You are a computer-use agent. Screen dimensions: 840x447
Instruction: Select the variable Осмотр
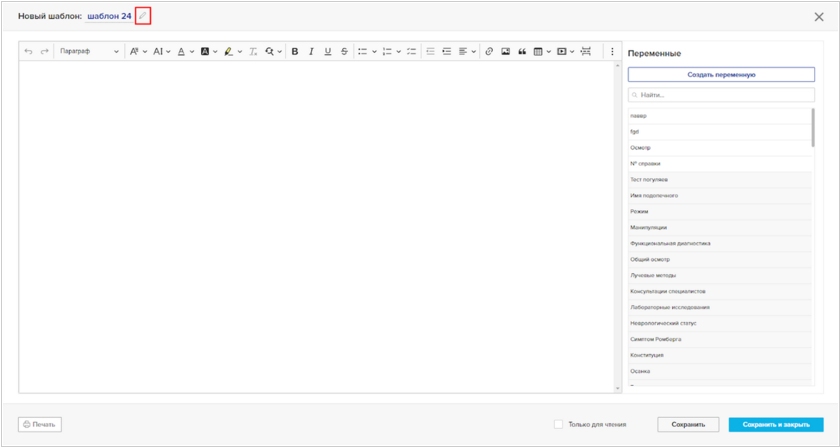tap(720, 148)
